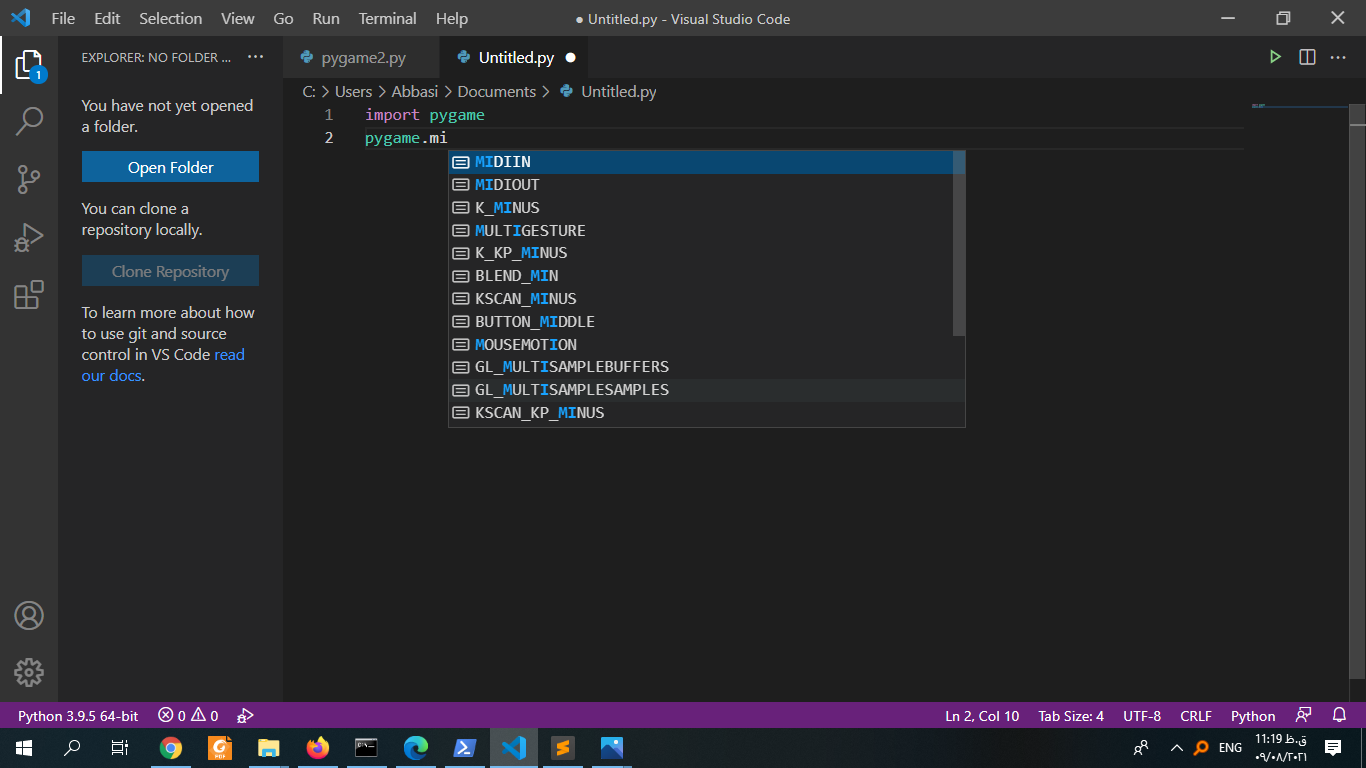Select KSCAN_MINUS suggestion
This screenshot has width=1366, height=768.
[701, 299]
